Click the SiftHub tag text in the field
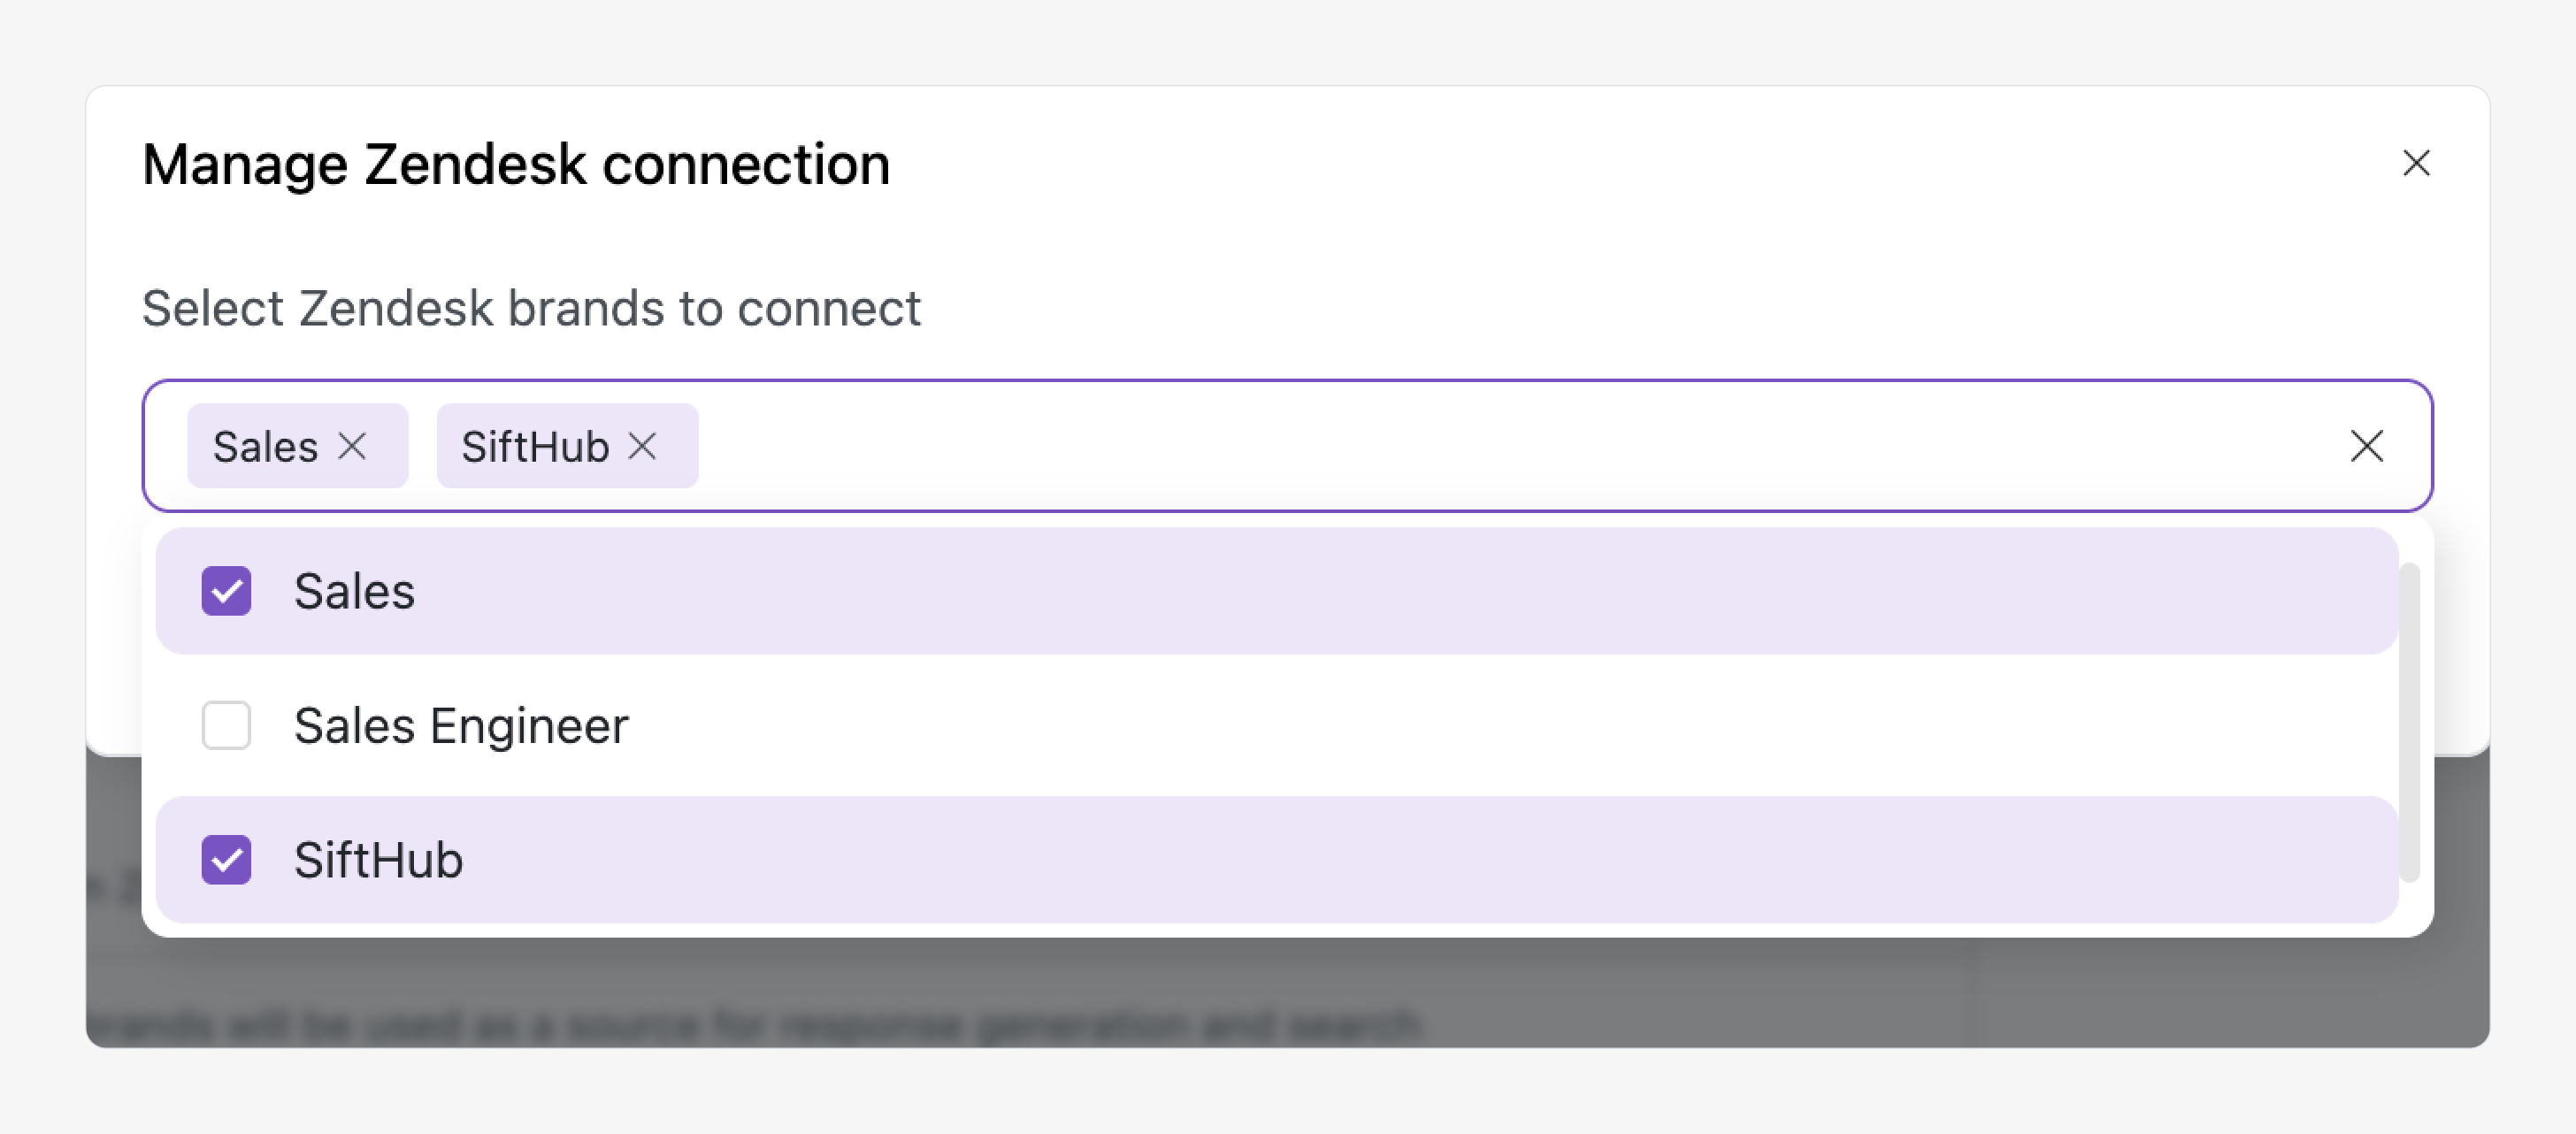 [x=535, y=446]
